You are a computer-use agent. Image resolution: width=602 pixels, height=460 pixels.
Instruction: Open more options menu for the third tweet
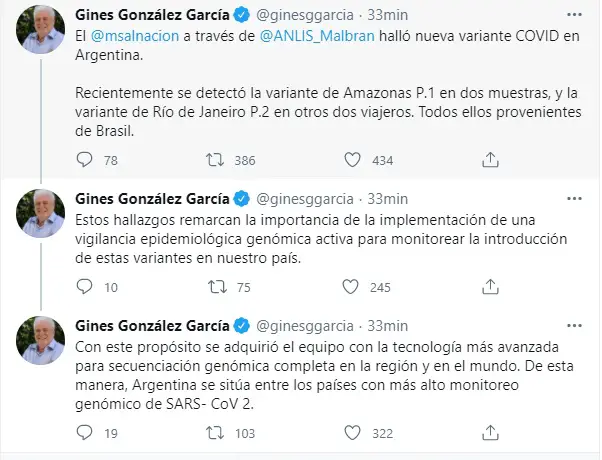coord(573,324)
